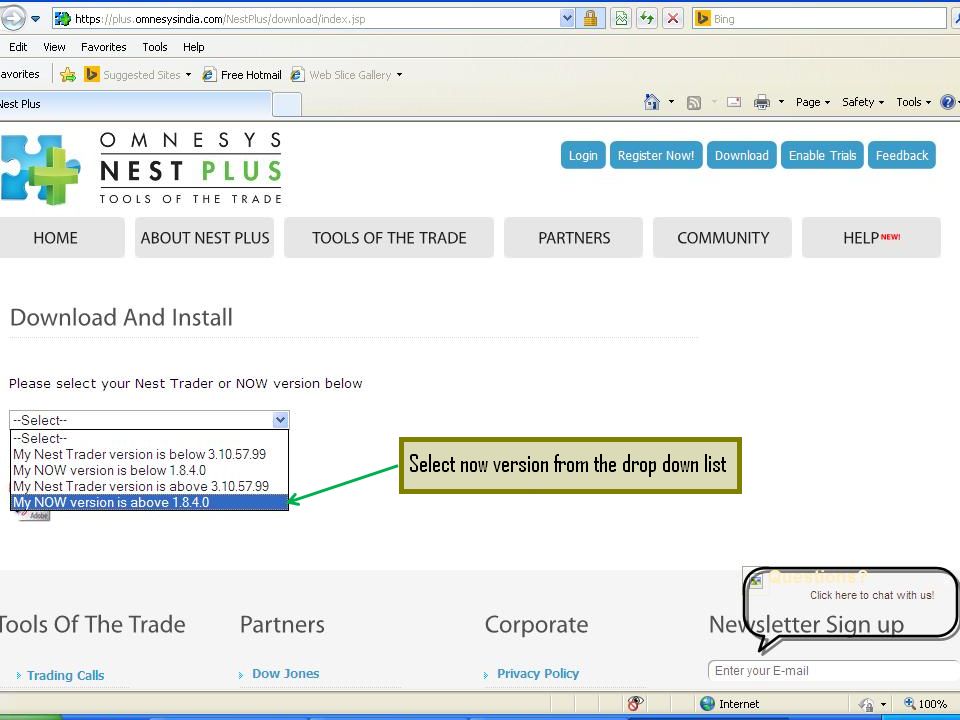The height and width of the screenshot is (720, 960).
Task: Open the HELP navigation tab
Action: coord(871,238)
